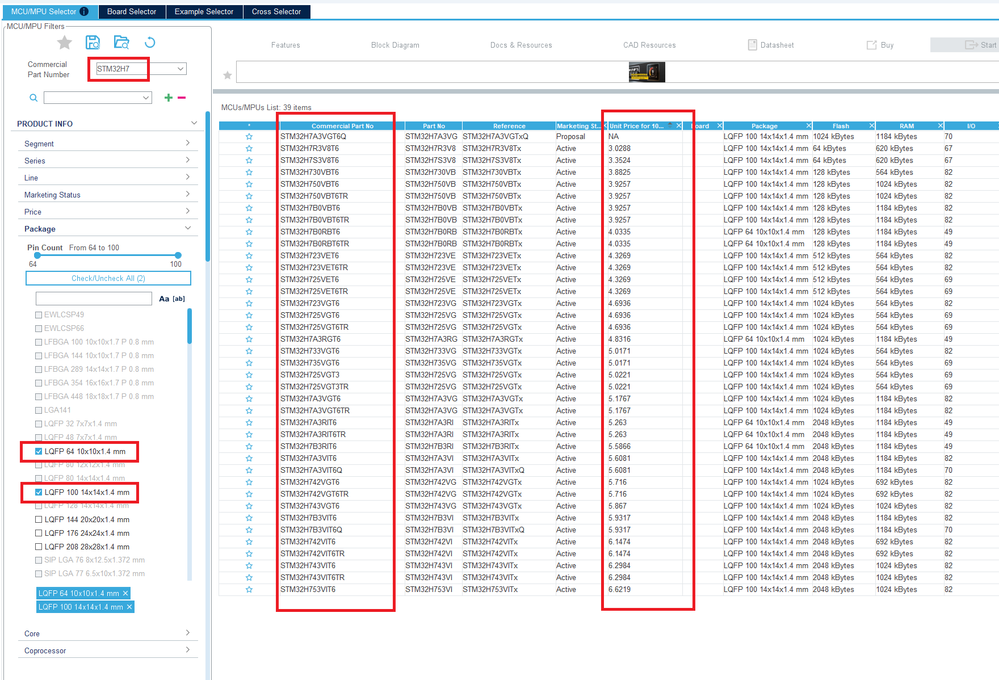Star the STM32H723VET6 row
Image resolution: width=999 pixels, height=680 pixels.
(x=249, y=256)
